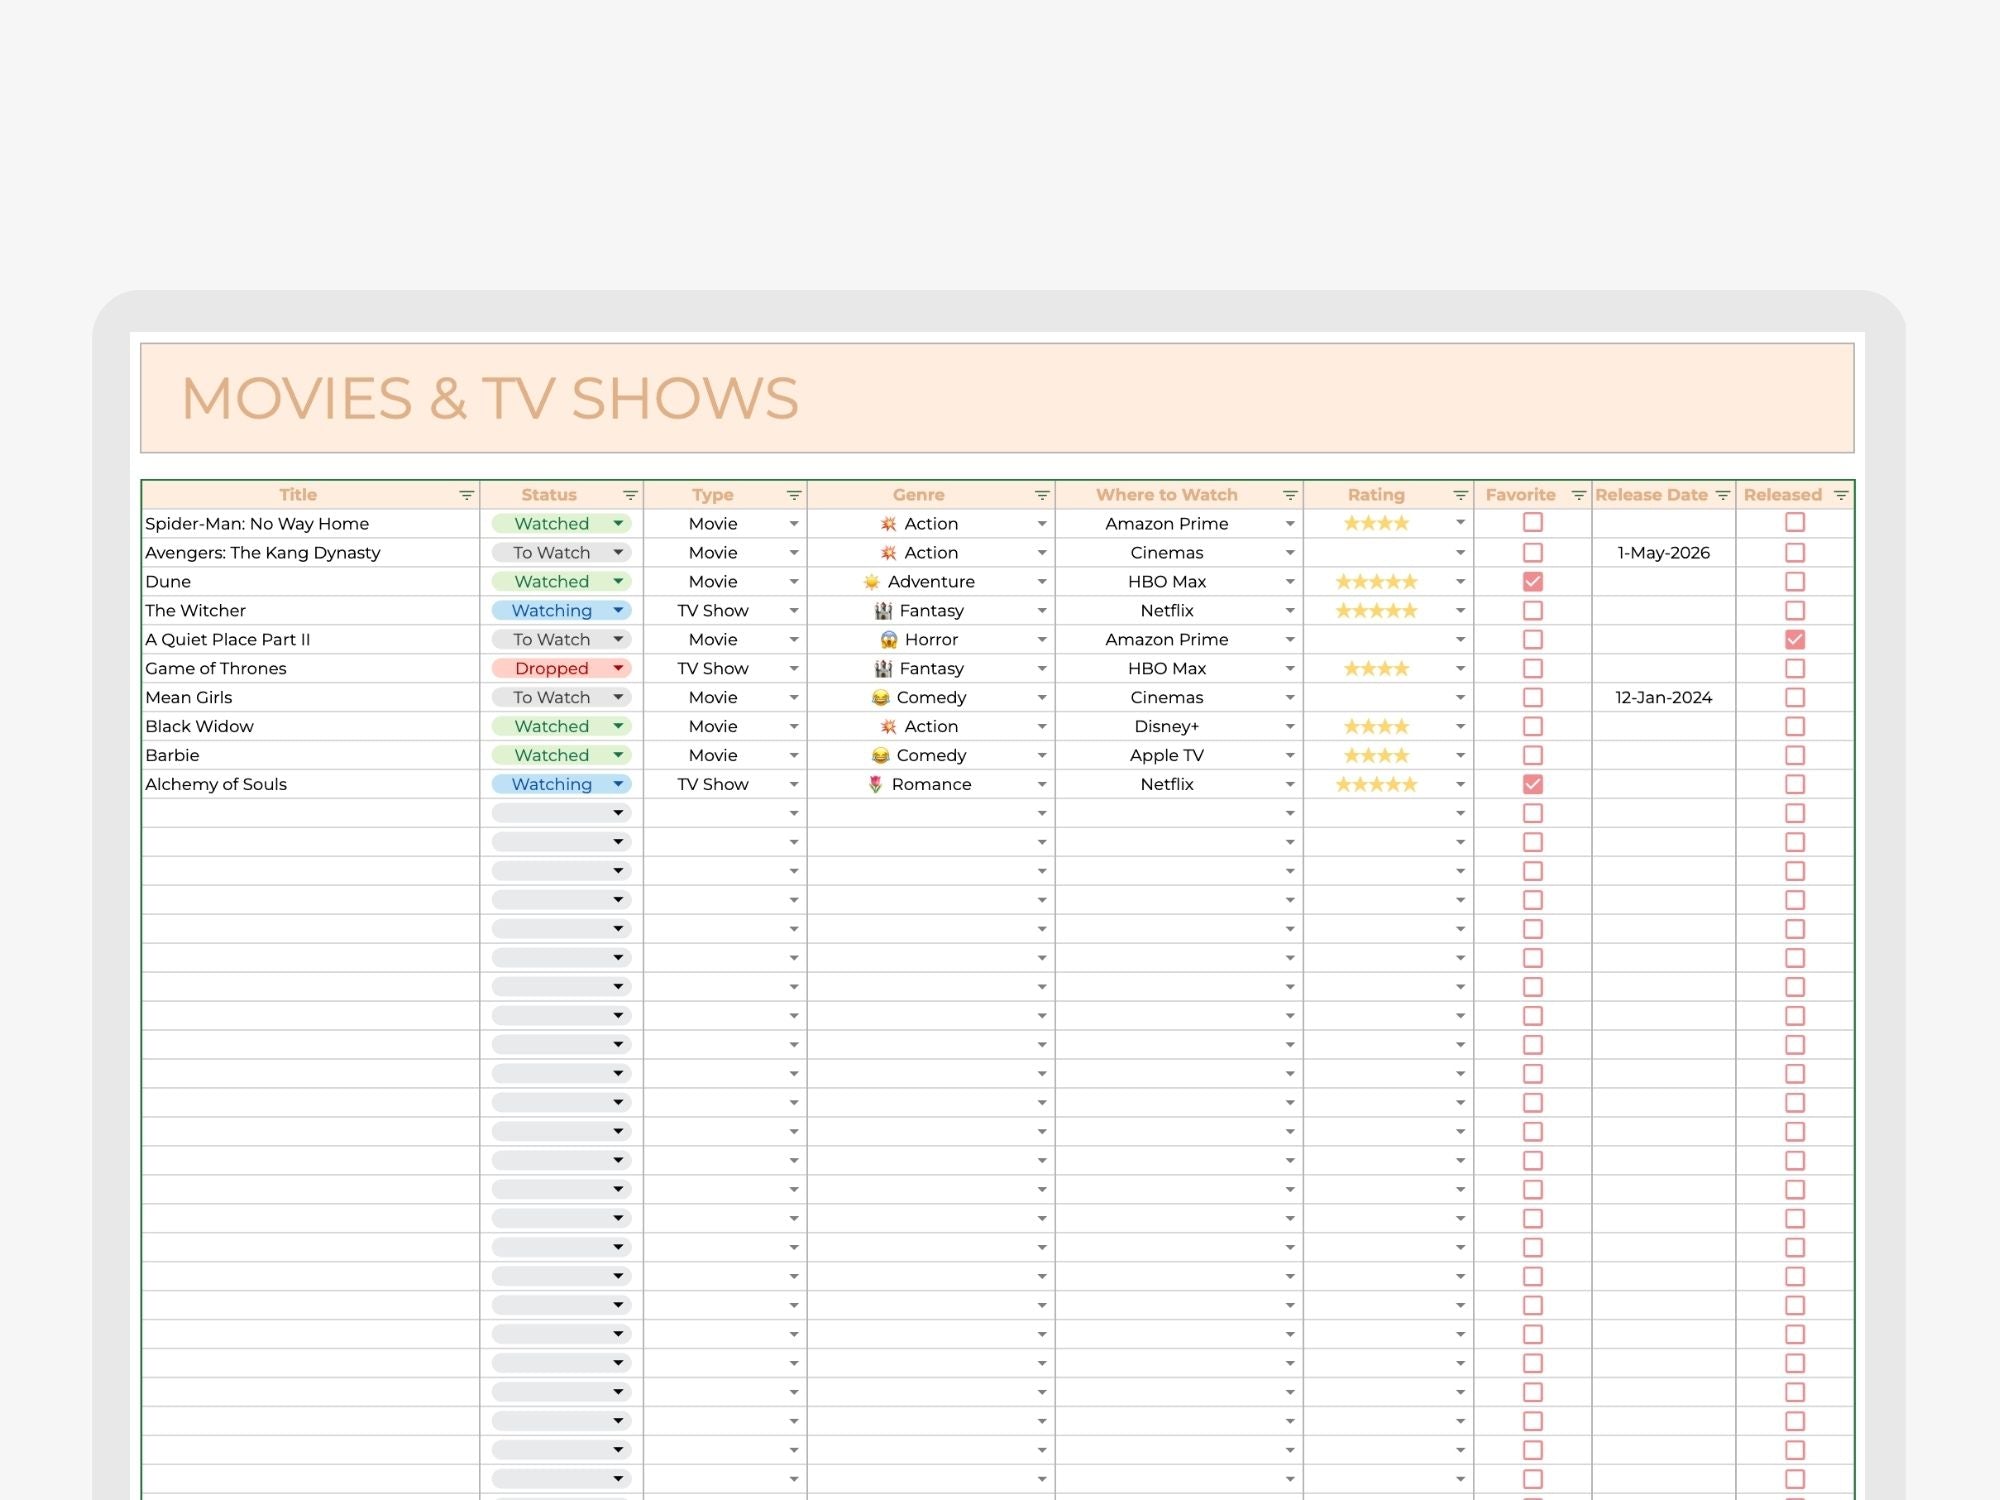Expand the Genre dropdown for Alchemy of Souls
Viewport: 2000px width, 1500px height.
pyautogui.click(x=1042, y=784)
